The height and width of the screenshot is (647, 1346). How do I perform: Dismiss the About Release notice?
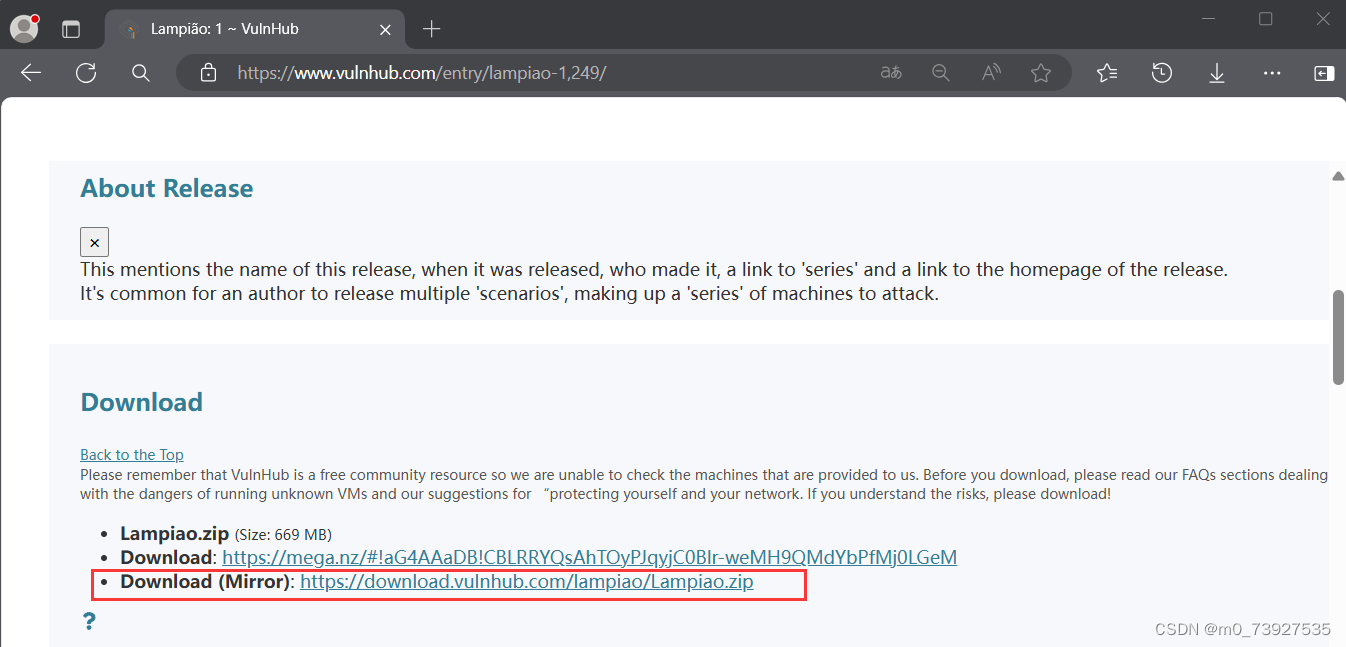click(93, 241)
